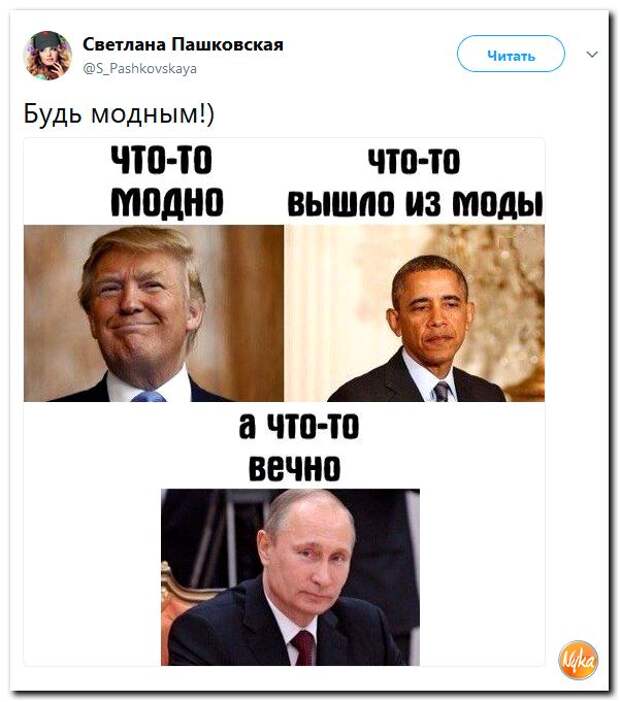Follow the account with the Читать button
The height and width of the screenshot is (702, 620).
(511, 54)
